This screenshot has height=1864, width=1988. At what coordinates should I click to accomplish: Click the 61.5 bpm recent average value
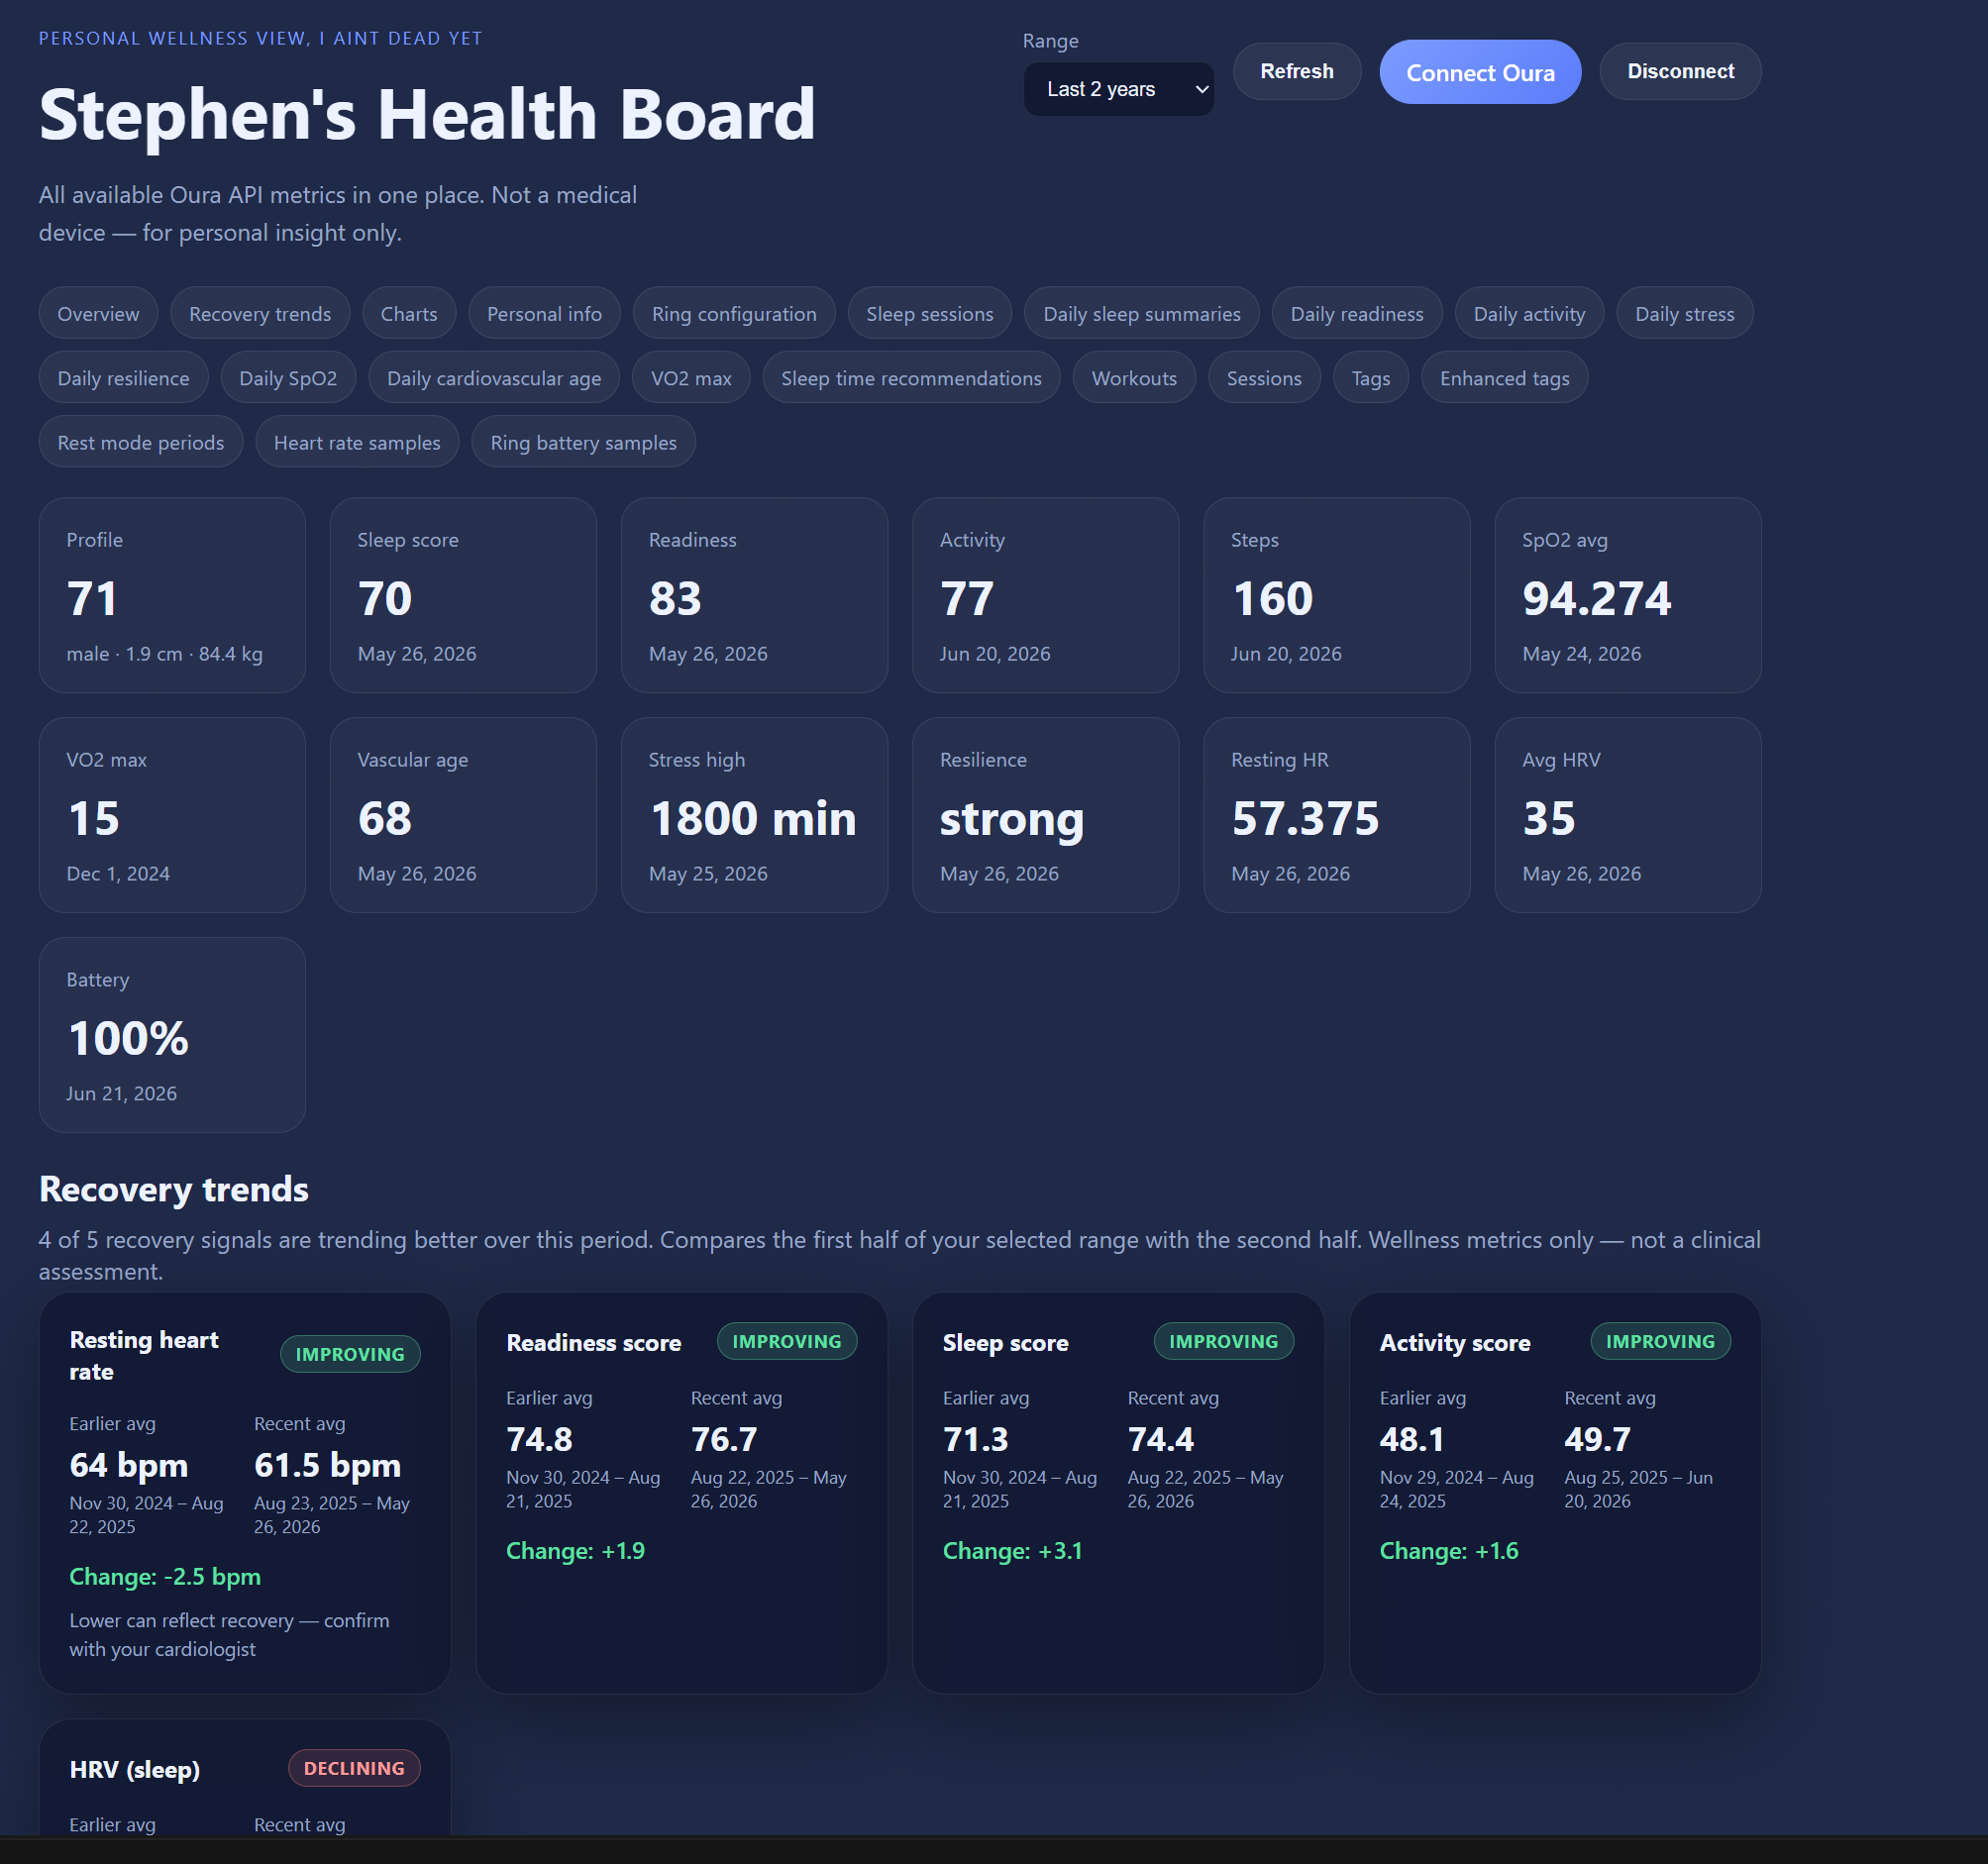[x=328, y=1465]
